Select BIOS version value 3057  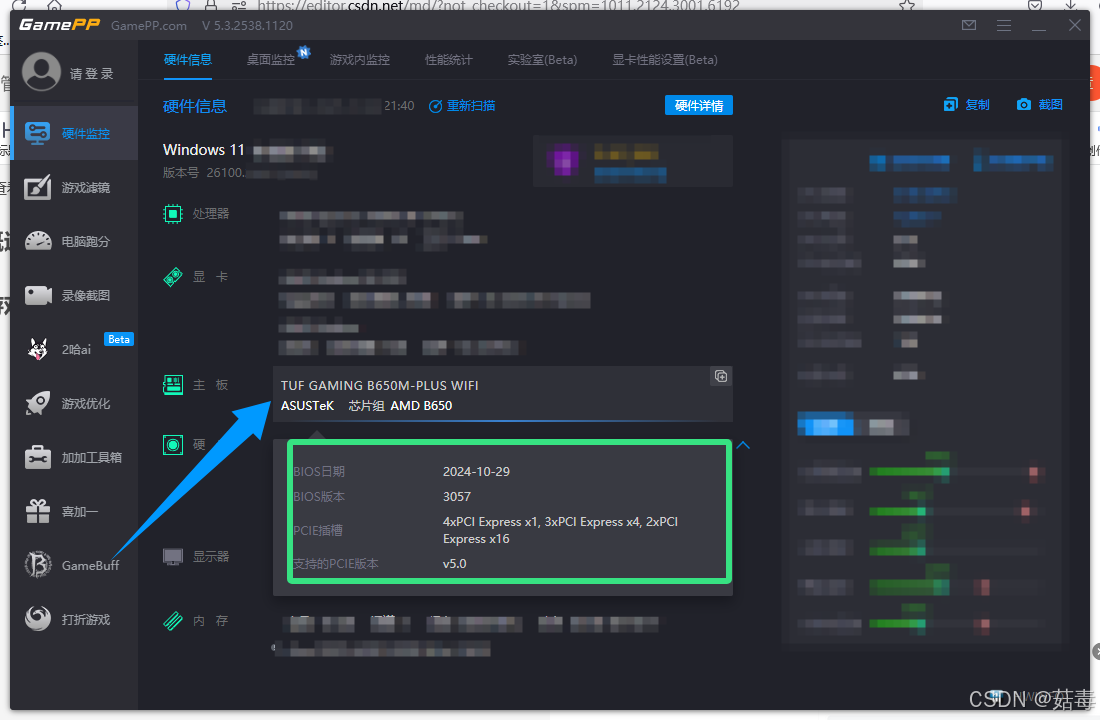pyautogui.click(x=457, y=497)
